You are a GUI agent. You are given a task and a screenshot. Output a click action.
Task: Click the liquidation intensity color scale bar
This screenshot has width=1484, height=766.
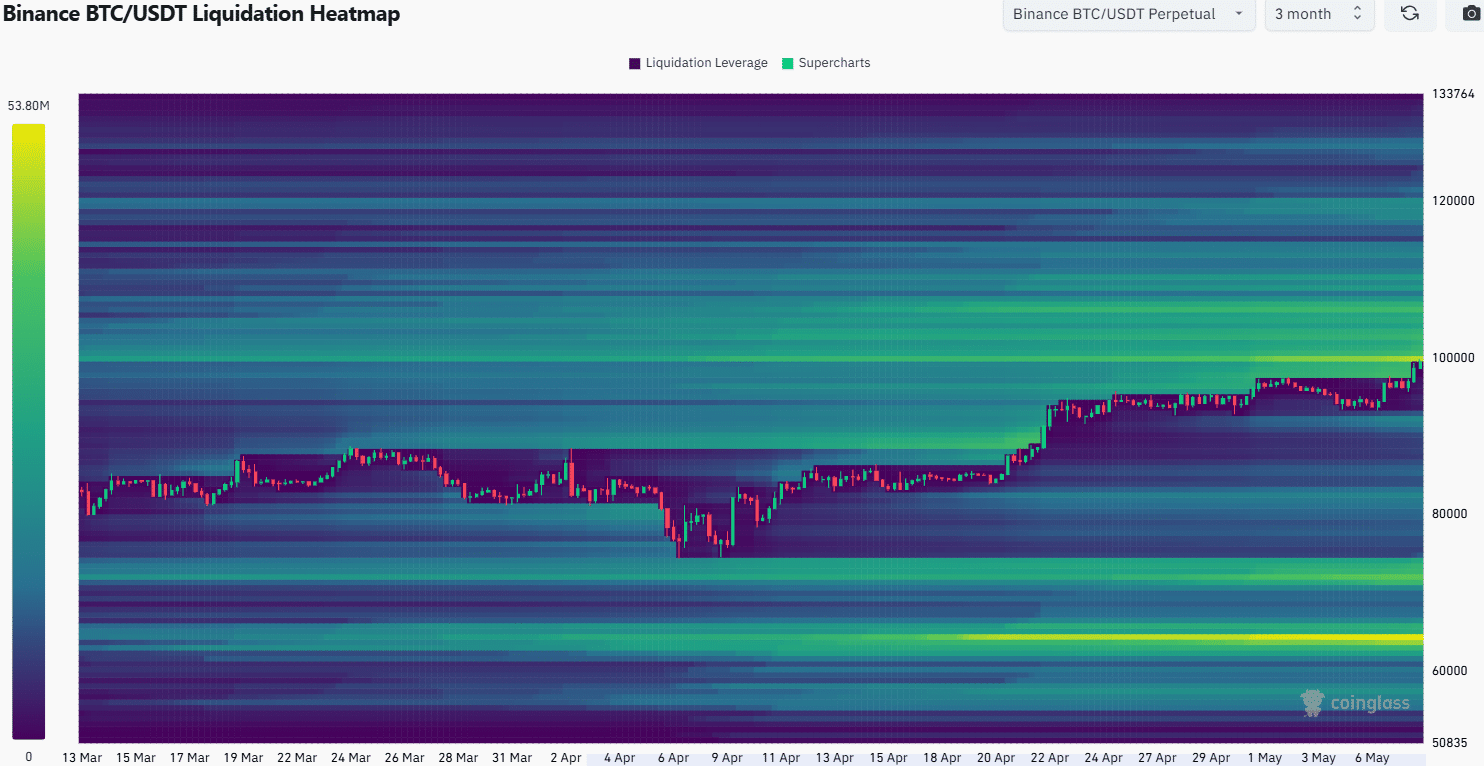click(x=29, y=431)
